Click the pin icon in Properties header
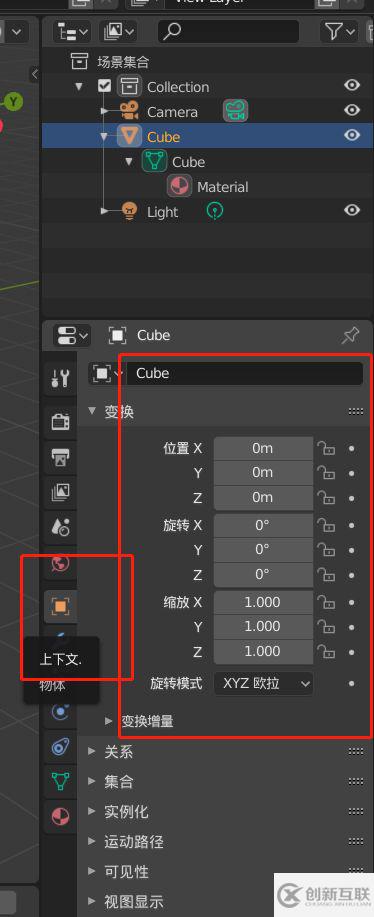The image size is (374, 917). point(351,335)
